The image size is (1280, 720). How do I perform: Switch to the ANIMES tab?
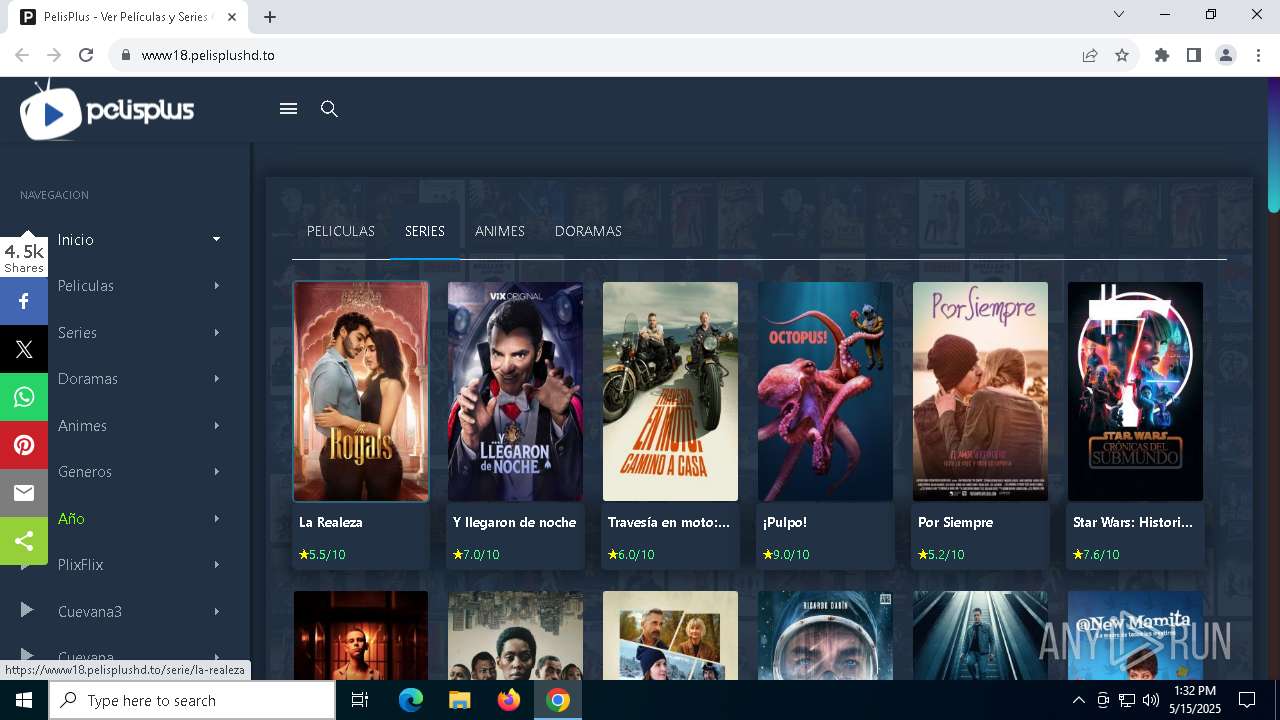[x=500, y=231]
